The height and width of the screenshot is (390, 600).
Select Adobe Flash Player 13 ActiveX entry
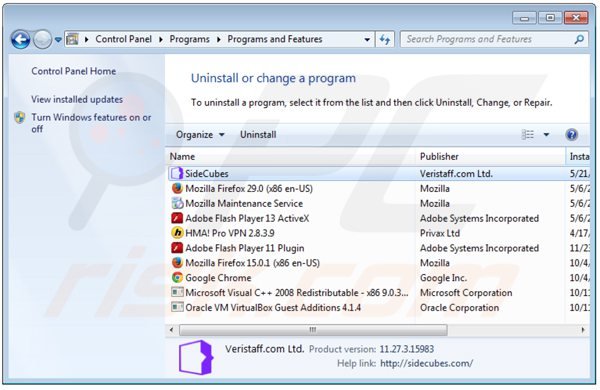[x=247, y=219]
